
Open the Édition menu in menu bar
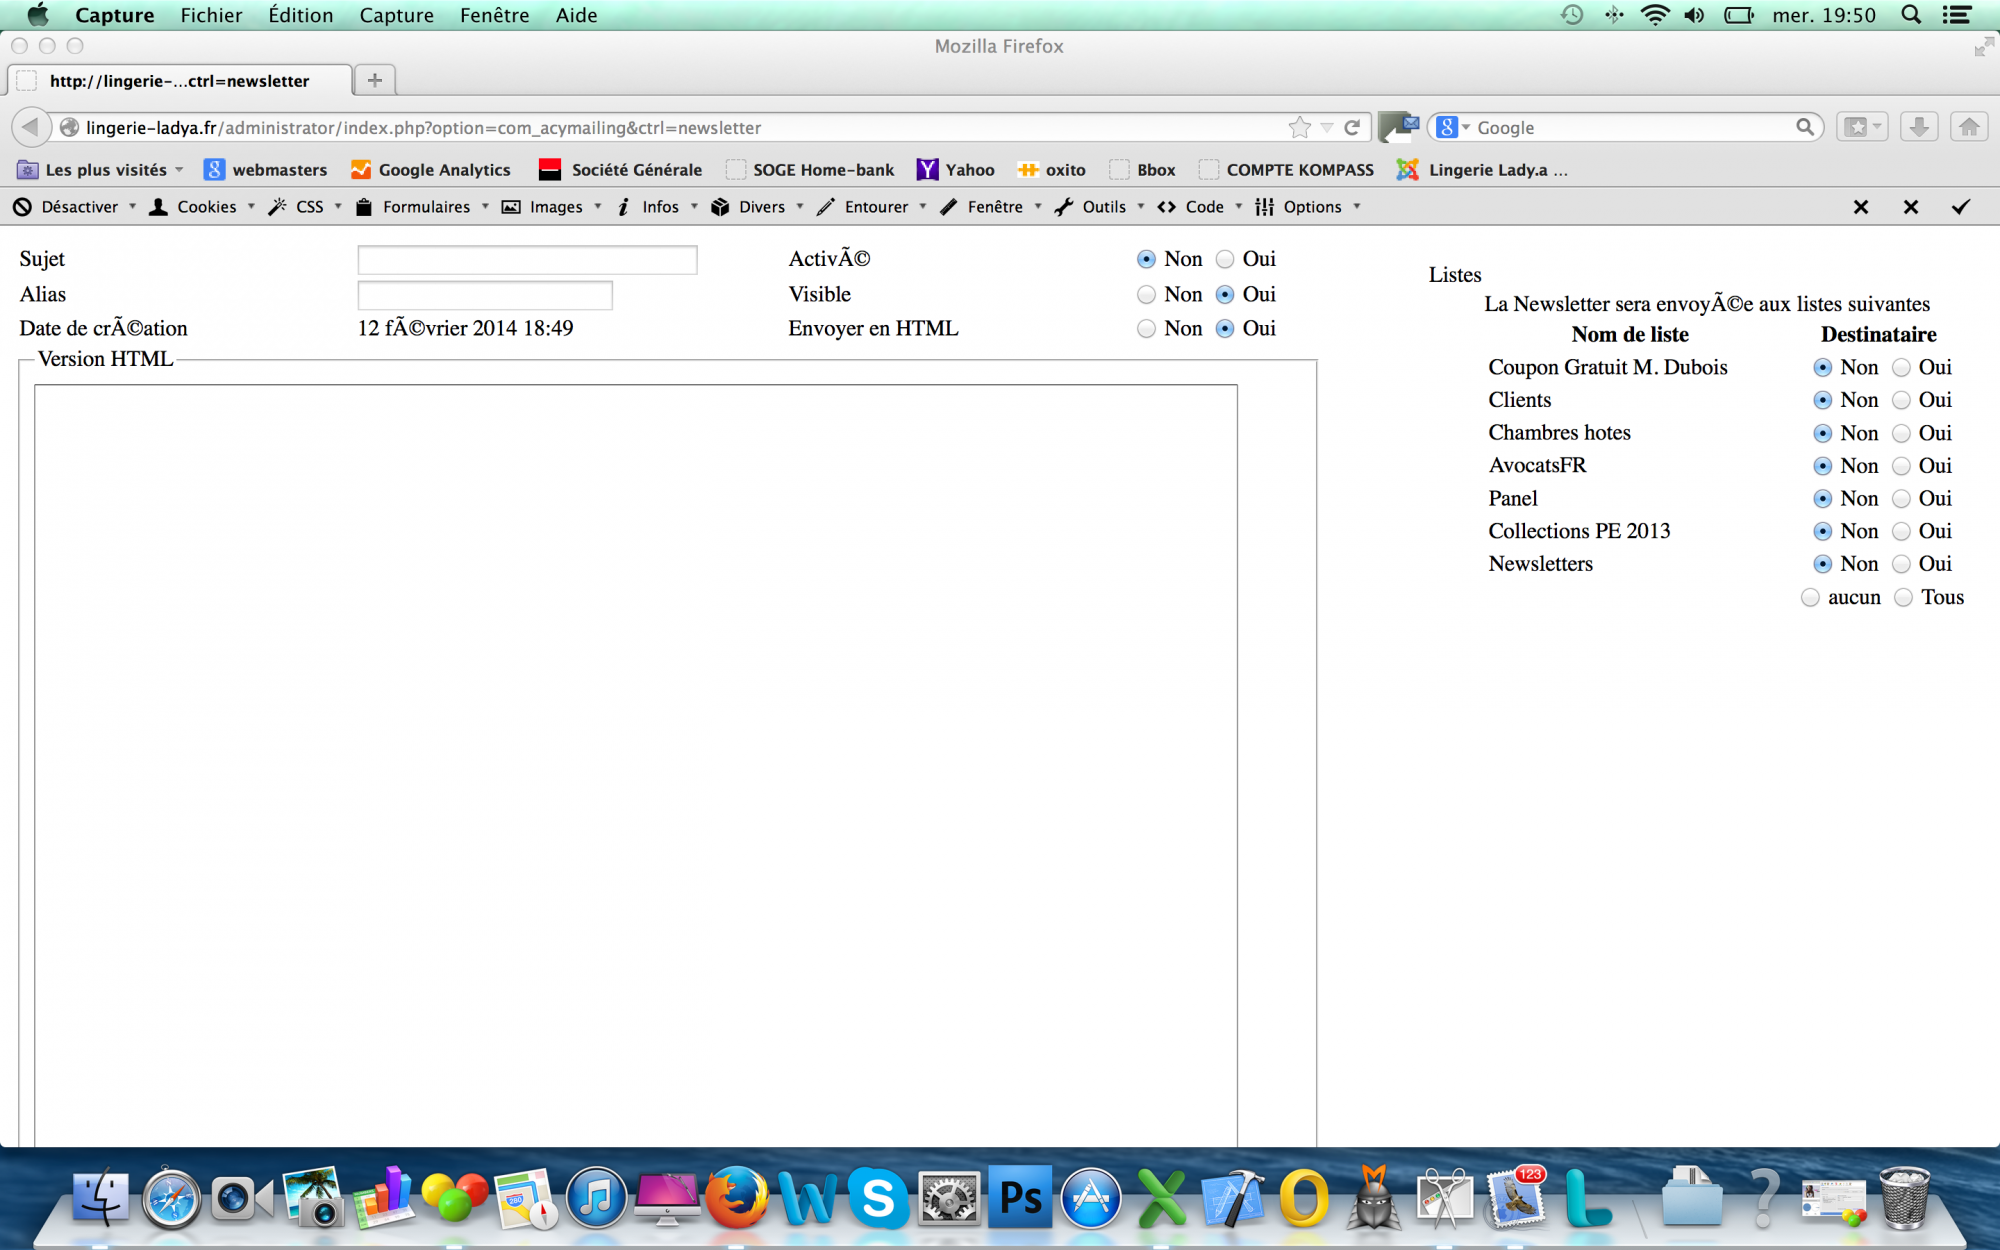coord(300,15)
